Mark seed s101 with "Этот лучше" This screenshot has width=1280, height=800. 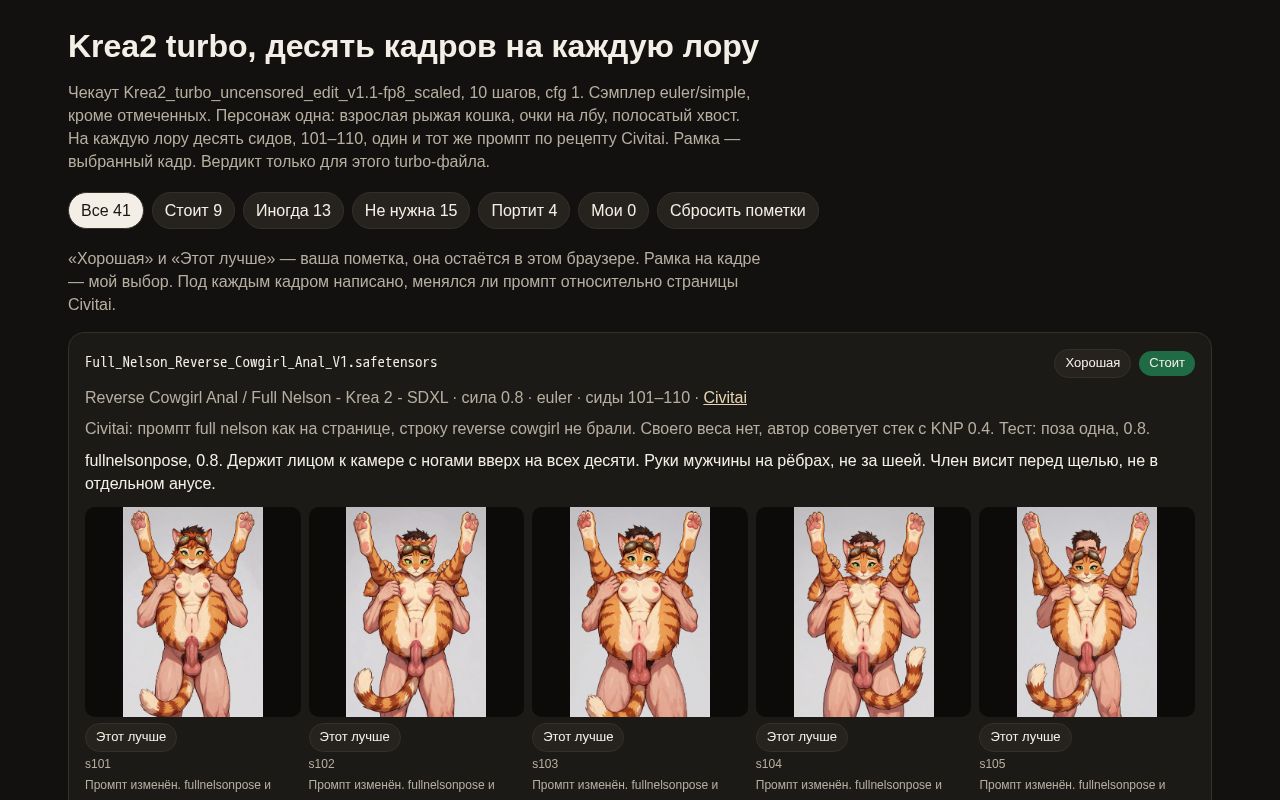pyautogui.click(x=131, y=737)
